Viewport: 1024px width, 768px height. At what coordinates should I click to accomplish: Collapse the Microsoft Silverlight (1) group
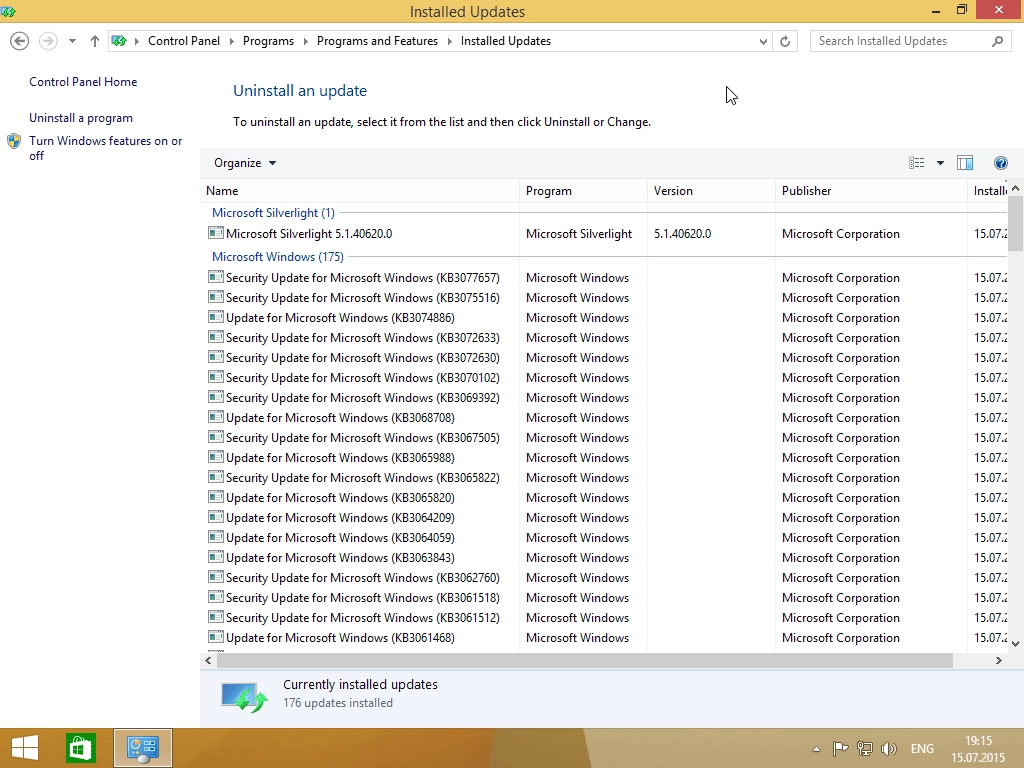pos(273,213)
